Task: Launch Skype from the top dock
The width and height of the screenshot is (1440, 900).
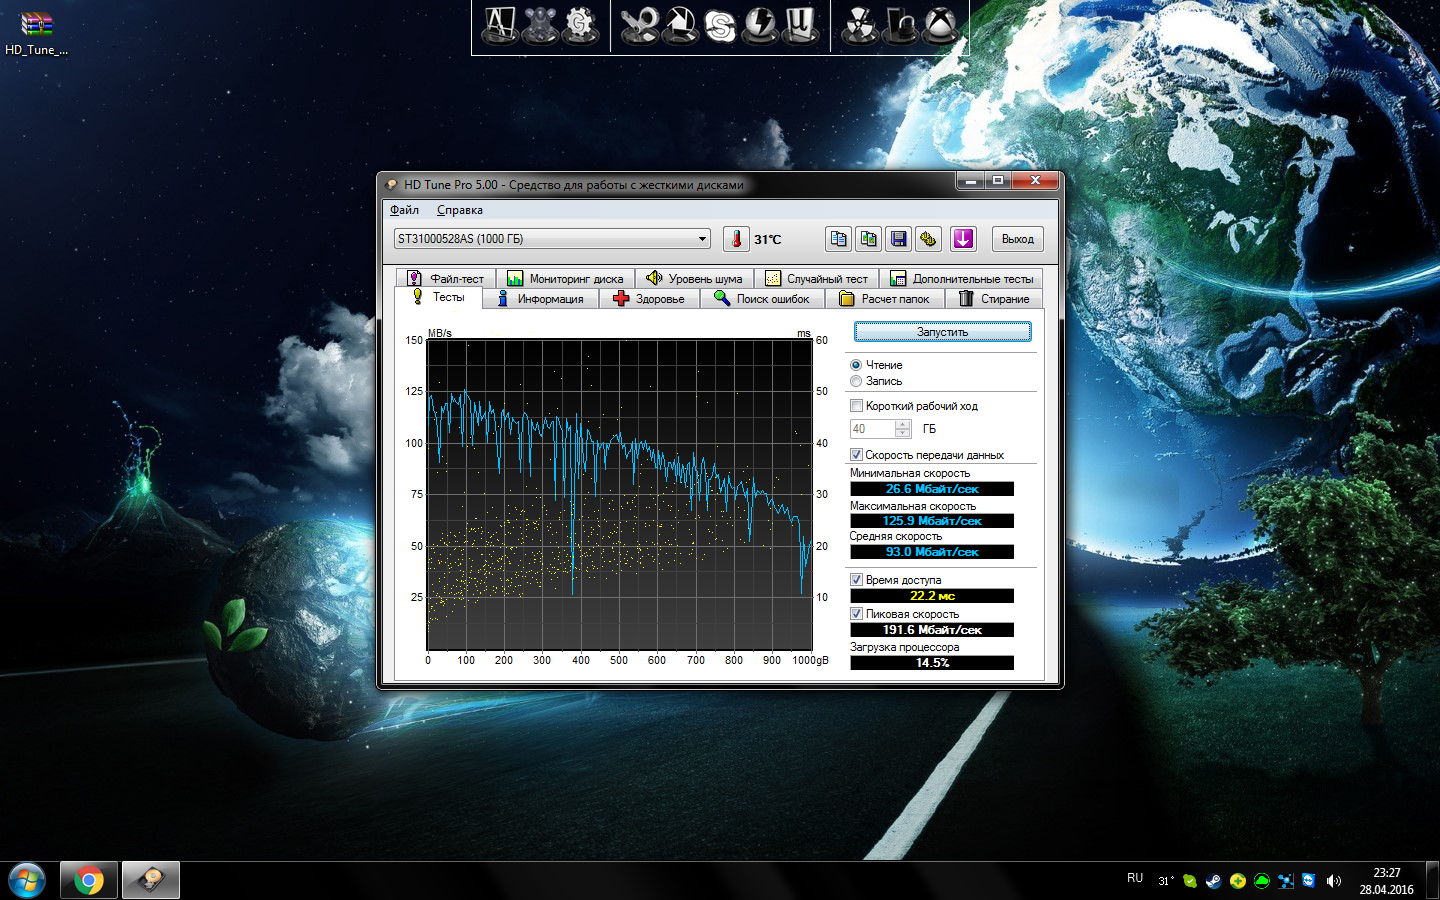Action: click(x=720, y=26)
